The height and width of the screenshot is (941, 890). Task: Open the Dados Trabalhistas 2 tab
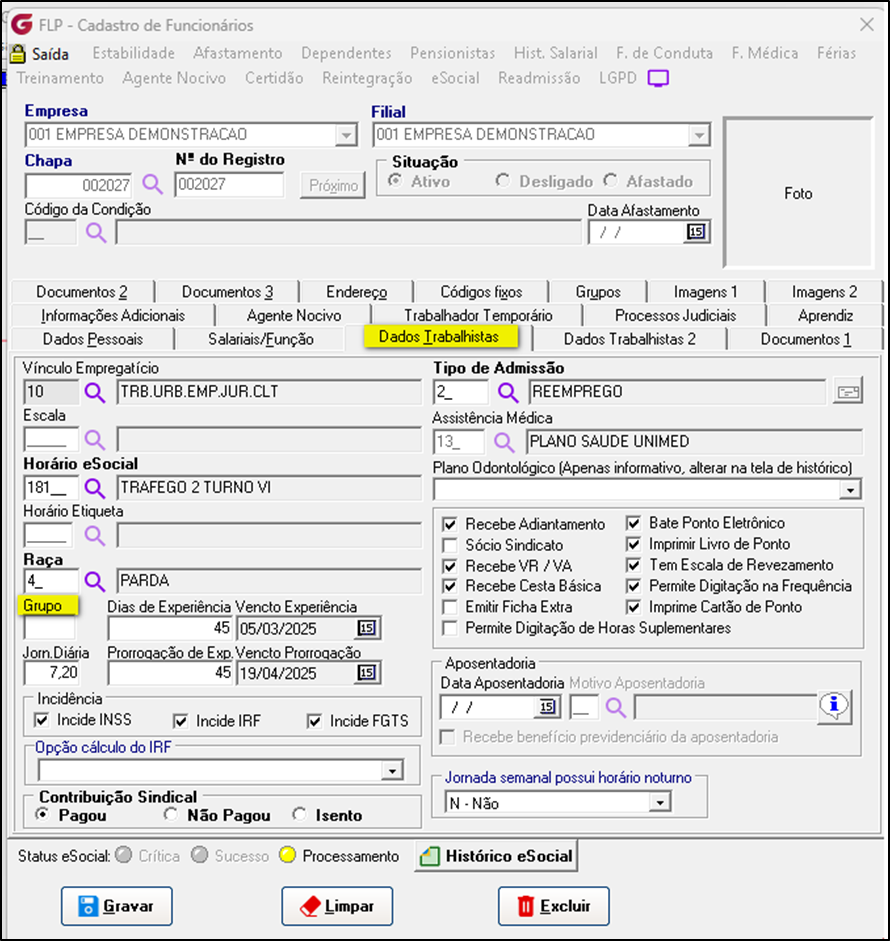point(630,339)
